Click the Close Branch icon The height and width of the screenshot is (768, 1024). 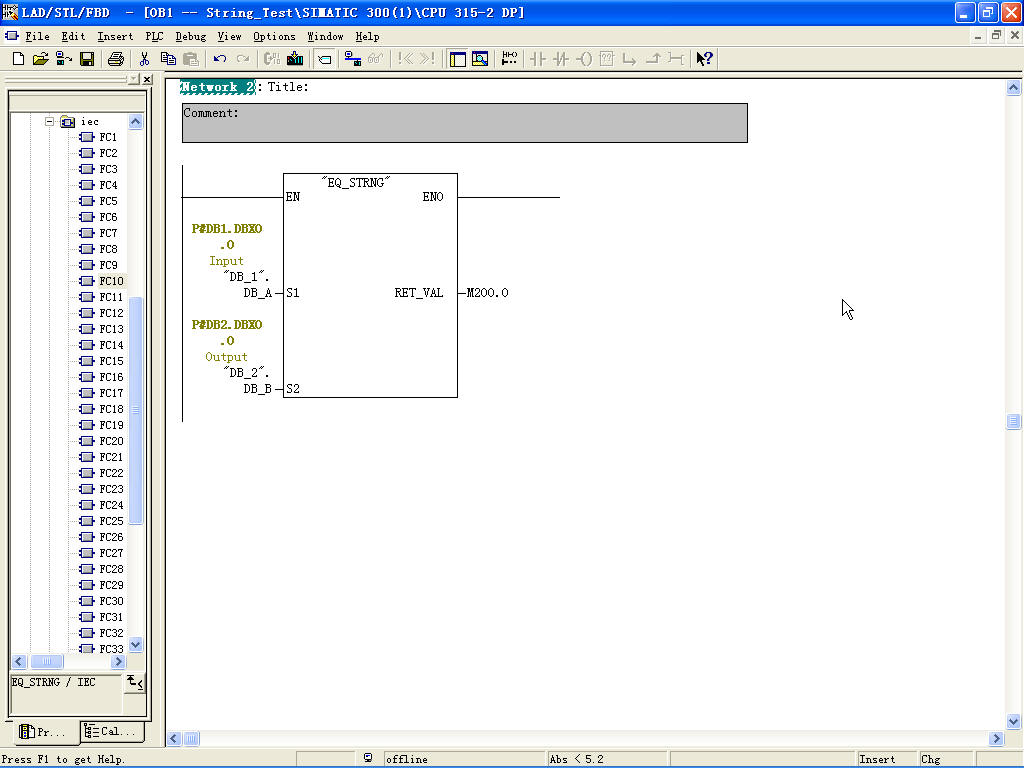point(652,59)
